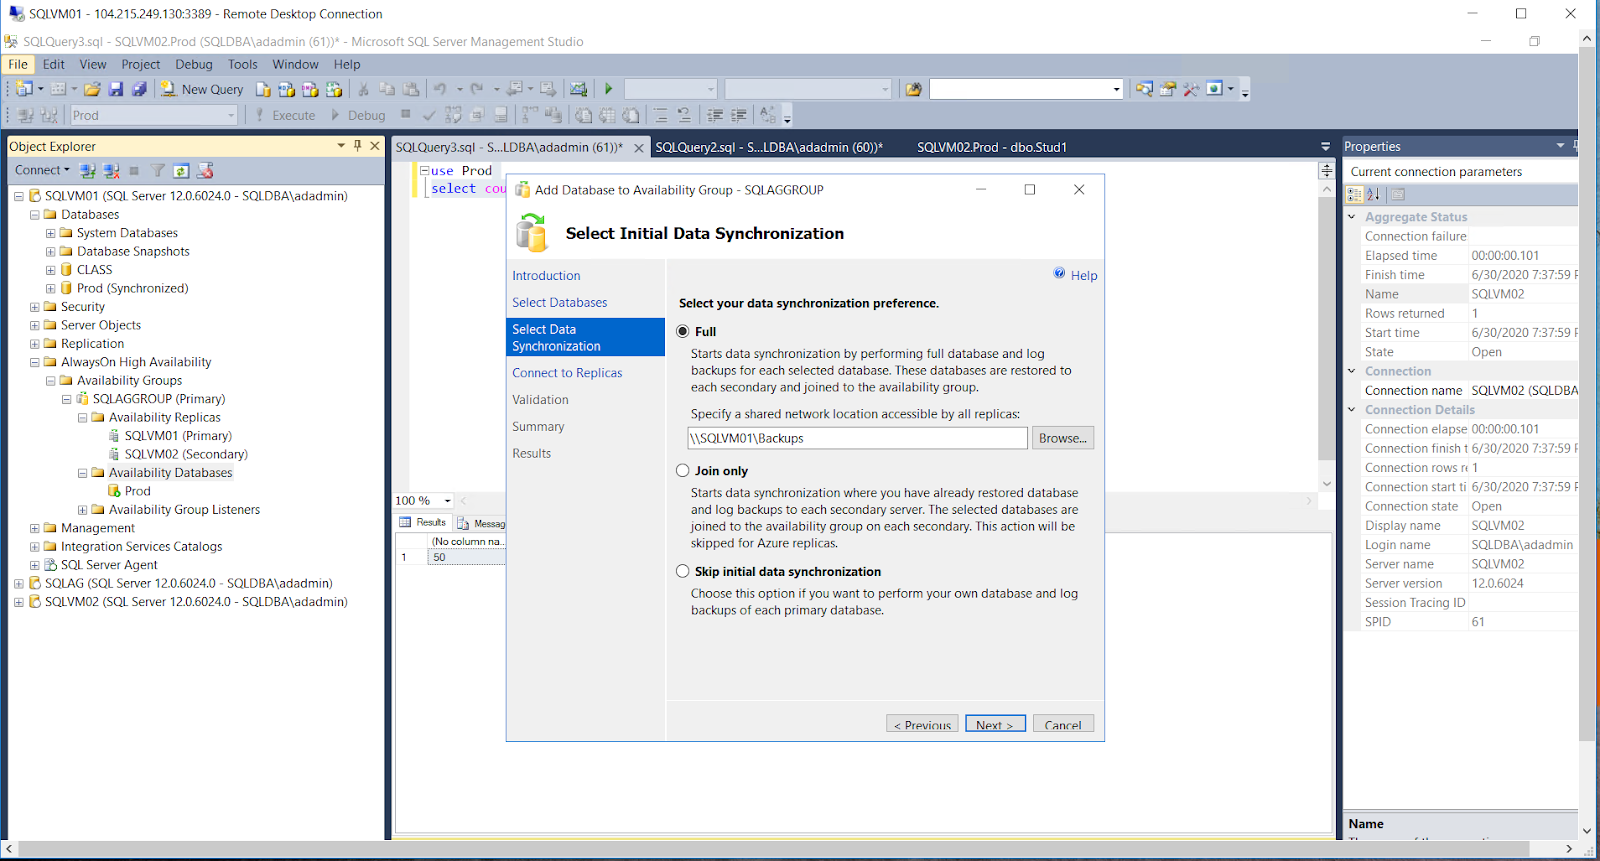
Task: Open the Window menu
Action: [295, 64]
